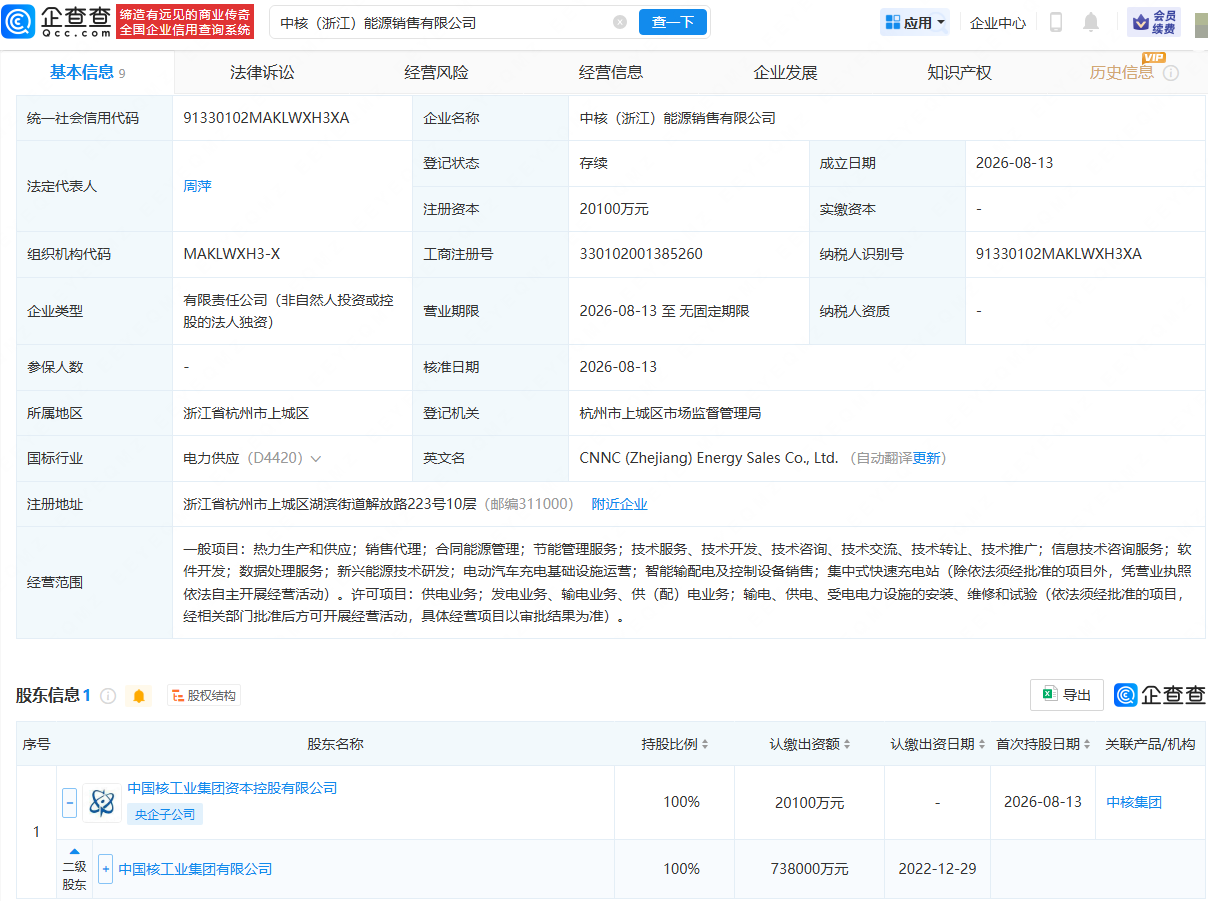Select 所属地区 浙江省杭州市上城区 value
Image resolution: width=1208 pixels, height=901 pixels.
click(x=247, y=413)
